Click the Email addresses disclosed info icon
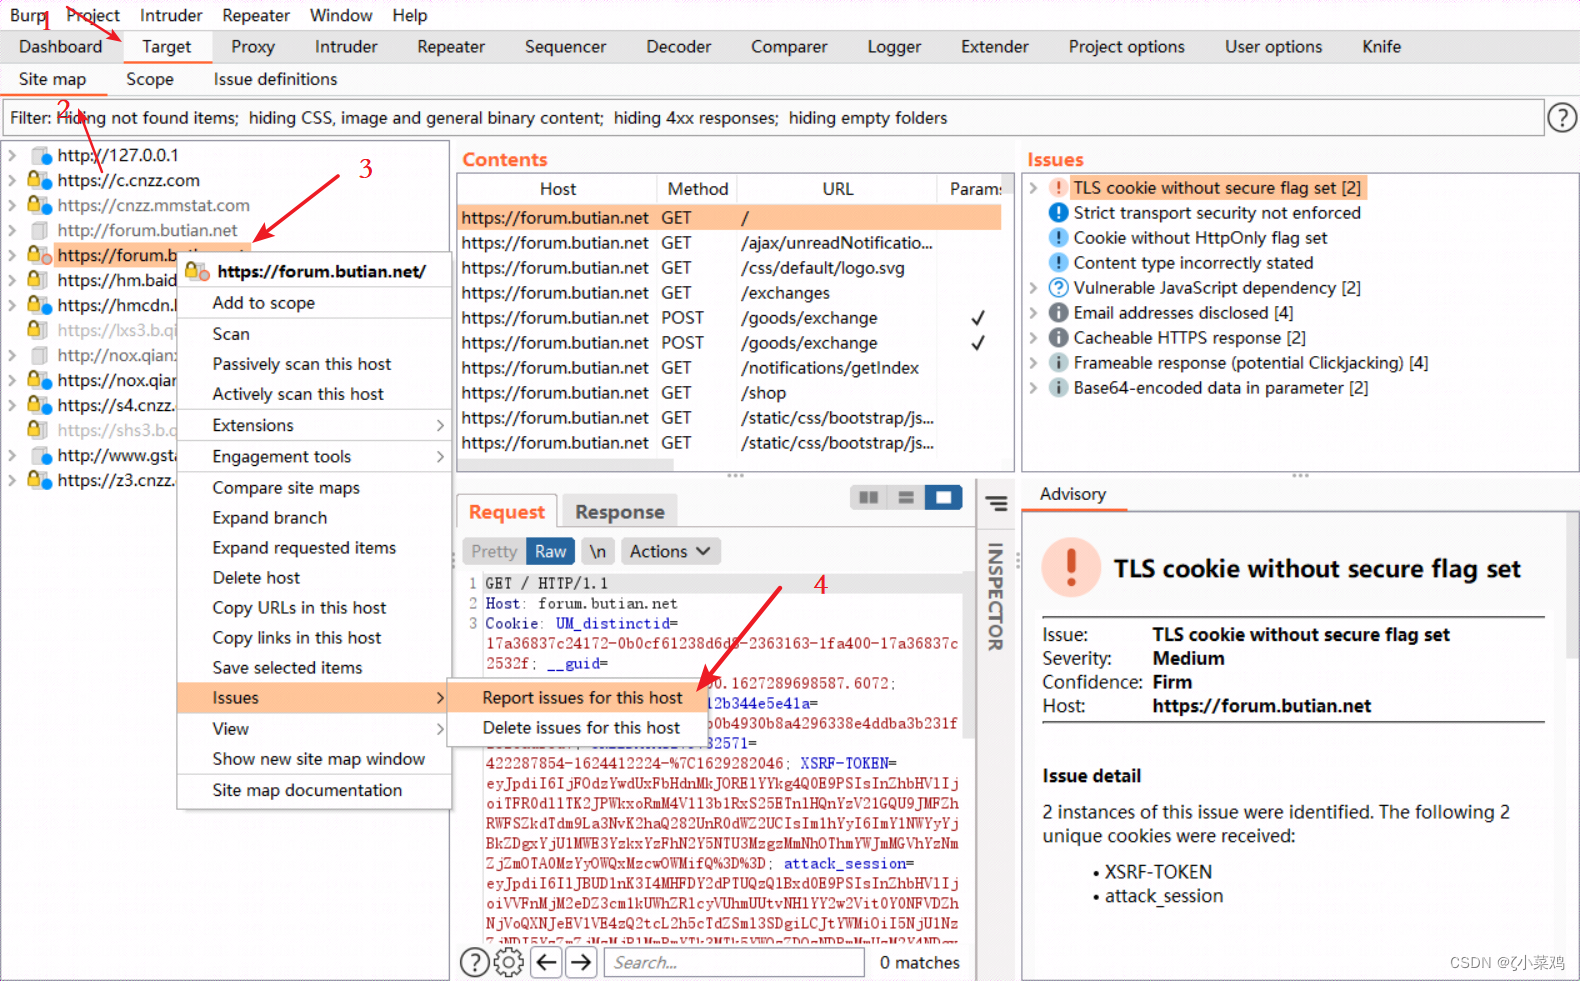This screenshot has width=1580, height=981. [x=1058, y=312]
